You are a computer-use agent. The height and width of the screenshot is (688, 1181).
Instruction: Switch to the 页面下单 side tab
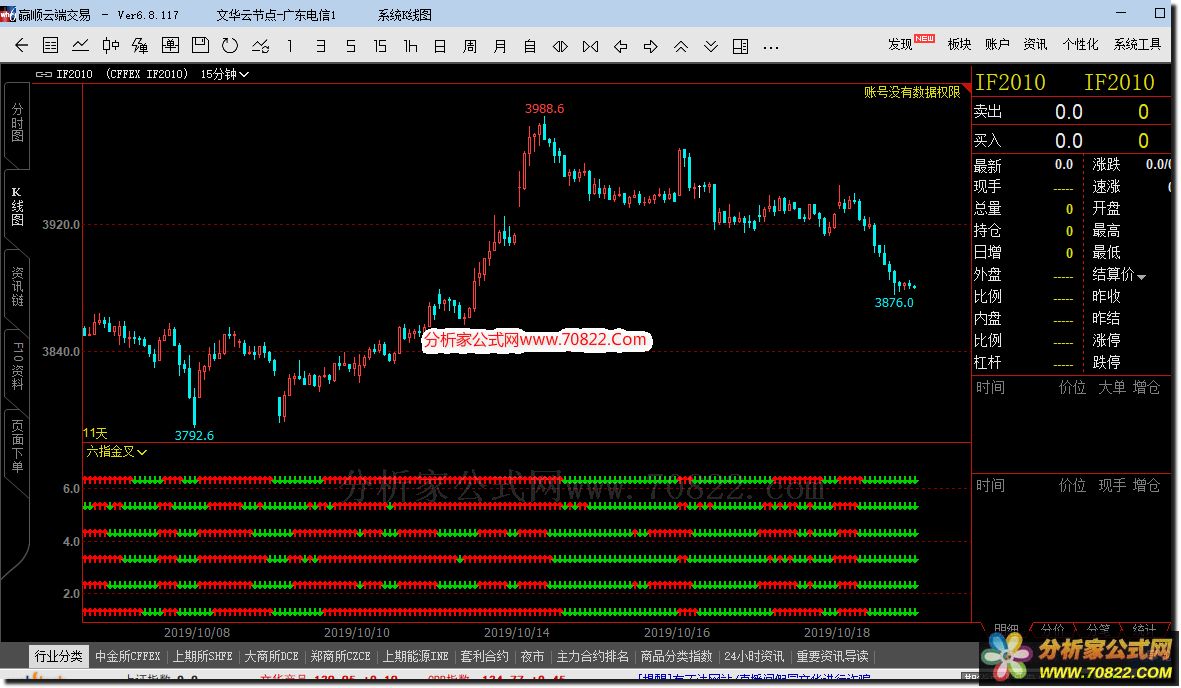[x=17, y=446]
